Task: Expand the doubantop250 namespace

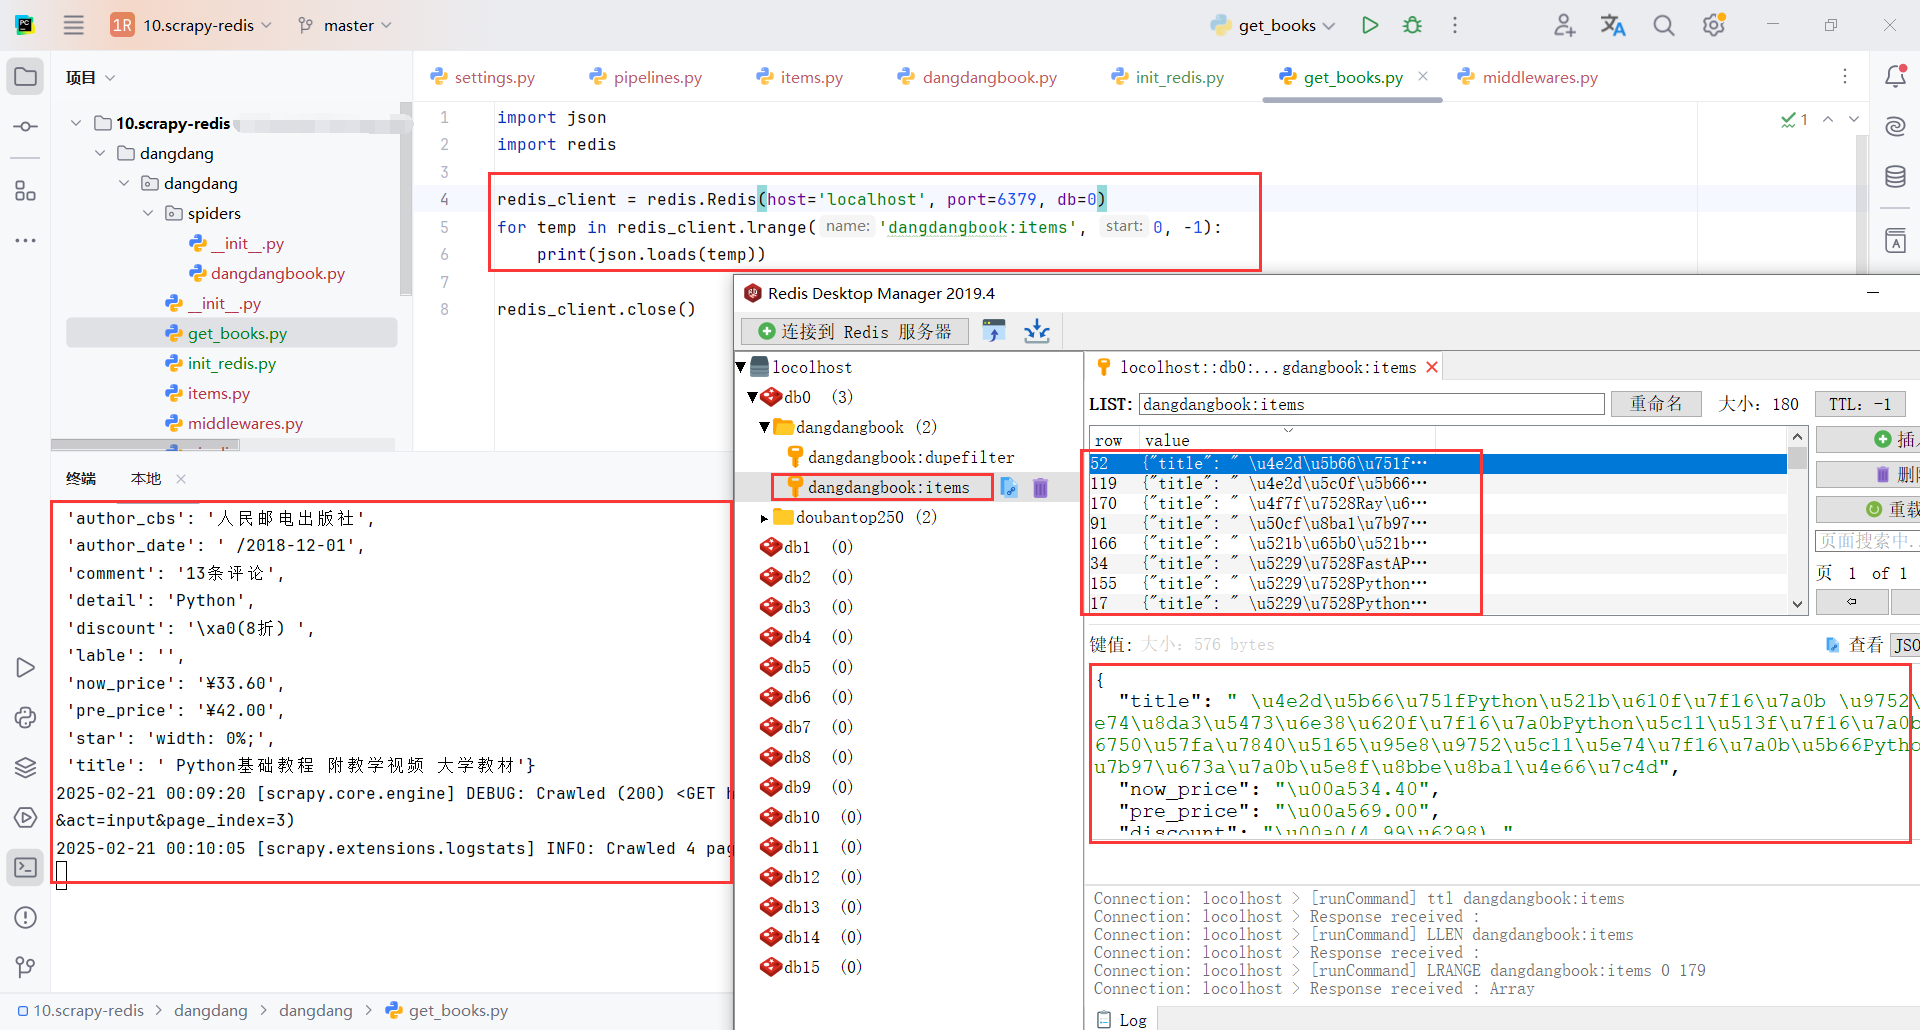Action: point(764,518)
